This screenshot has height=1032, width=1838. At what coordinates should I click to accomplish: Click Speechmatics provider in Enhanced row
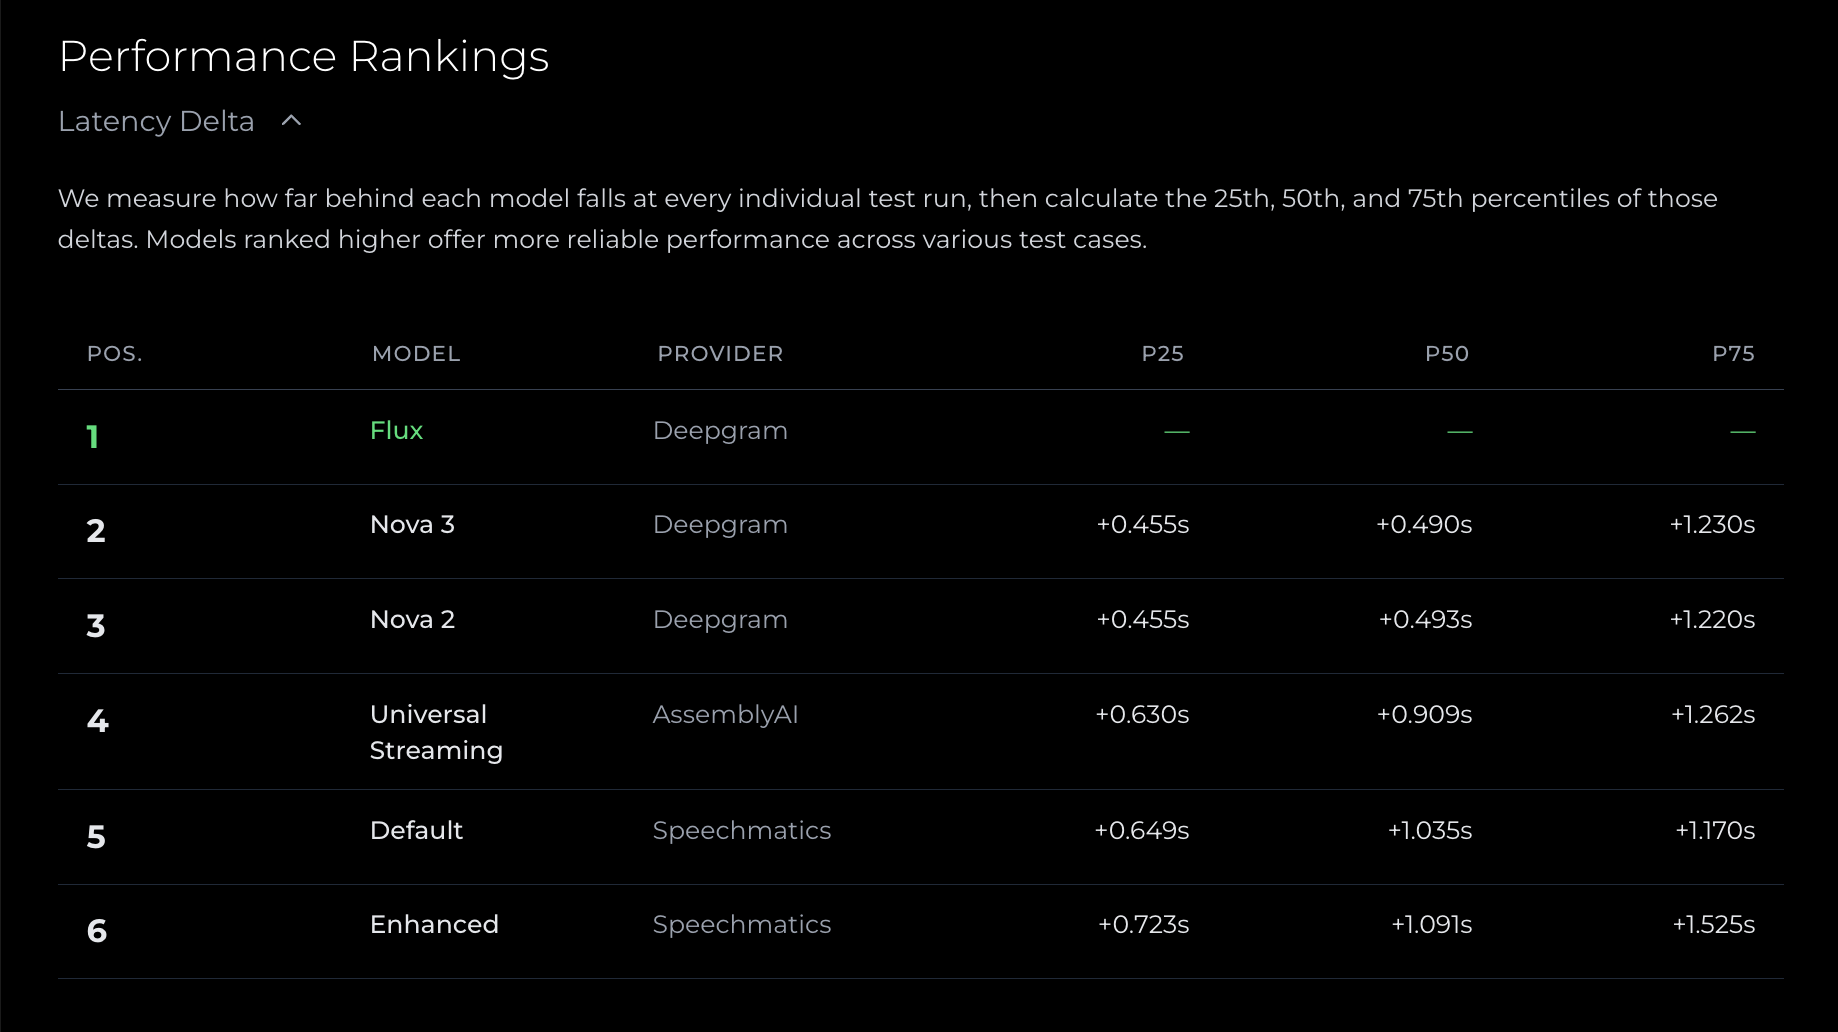741,925
